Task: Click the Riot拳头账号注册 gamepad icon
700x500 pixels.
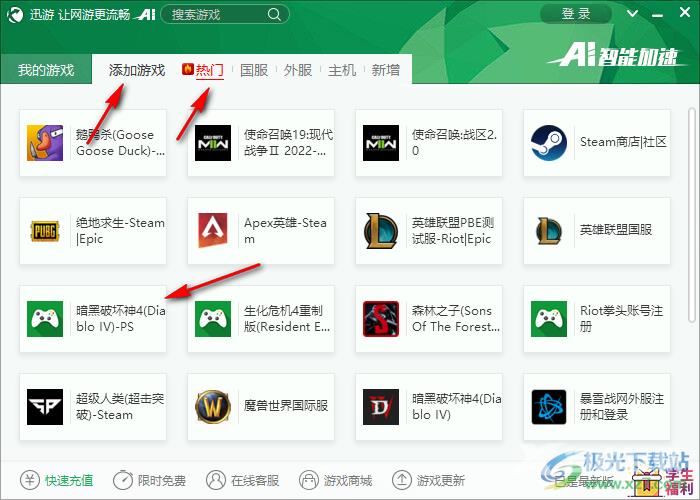Action: coord(549,319)
